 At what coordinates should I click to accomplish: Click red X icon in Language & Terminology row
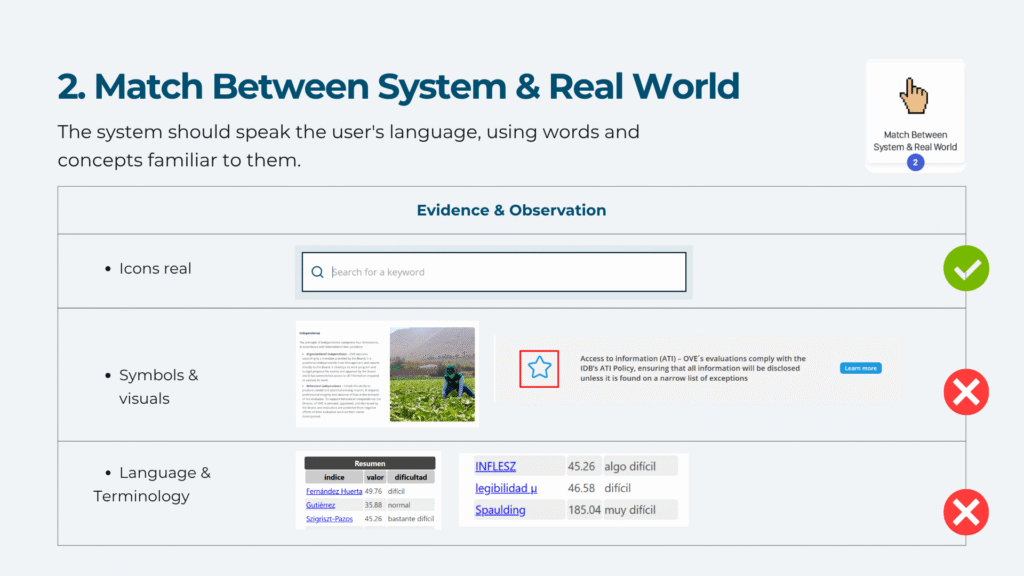point(966,512)
